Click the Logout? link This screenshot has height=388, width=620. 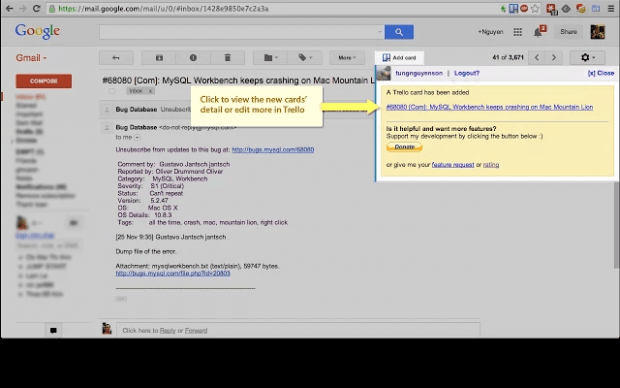(x=467, y=73)
